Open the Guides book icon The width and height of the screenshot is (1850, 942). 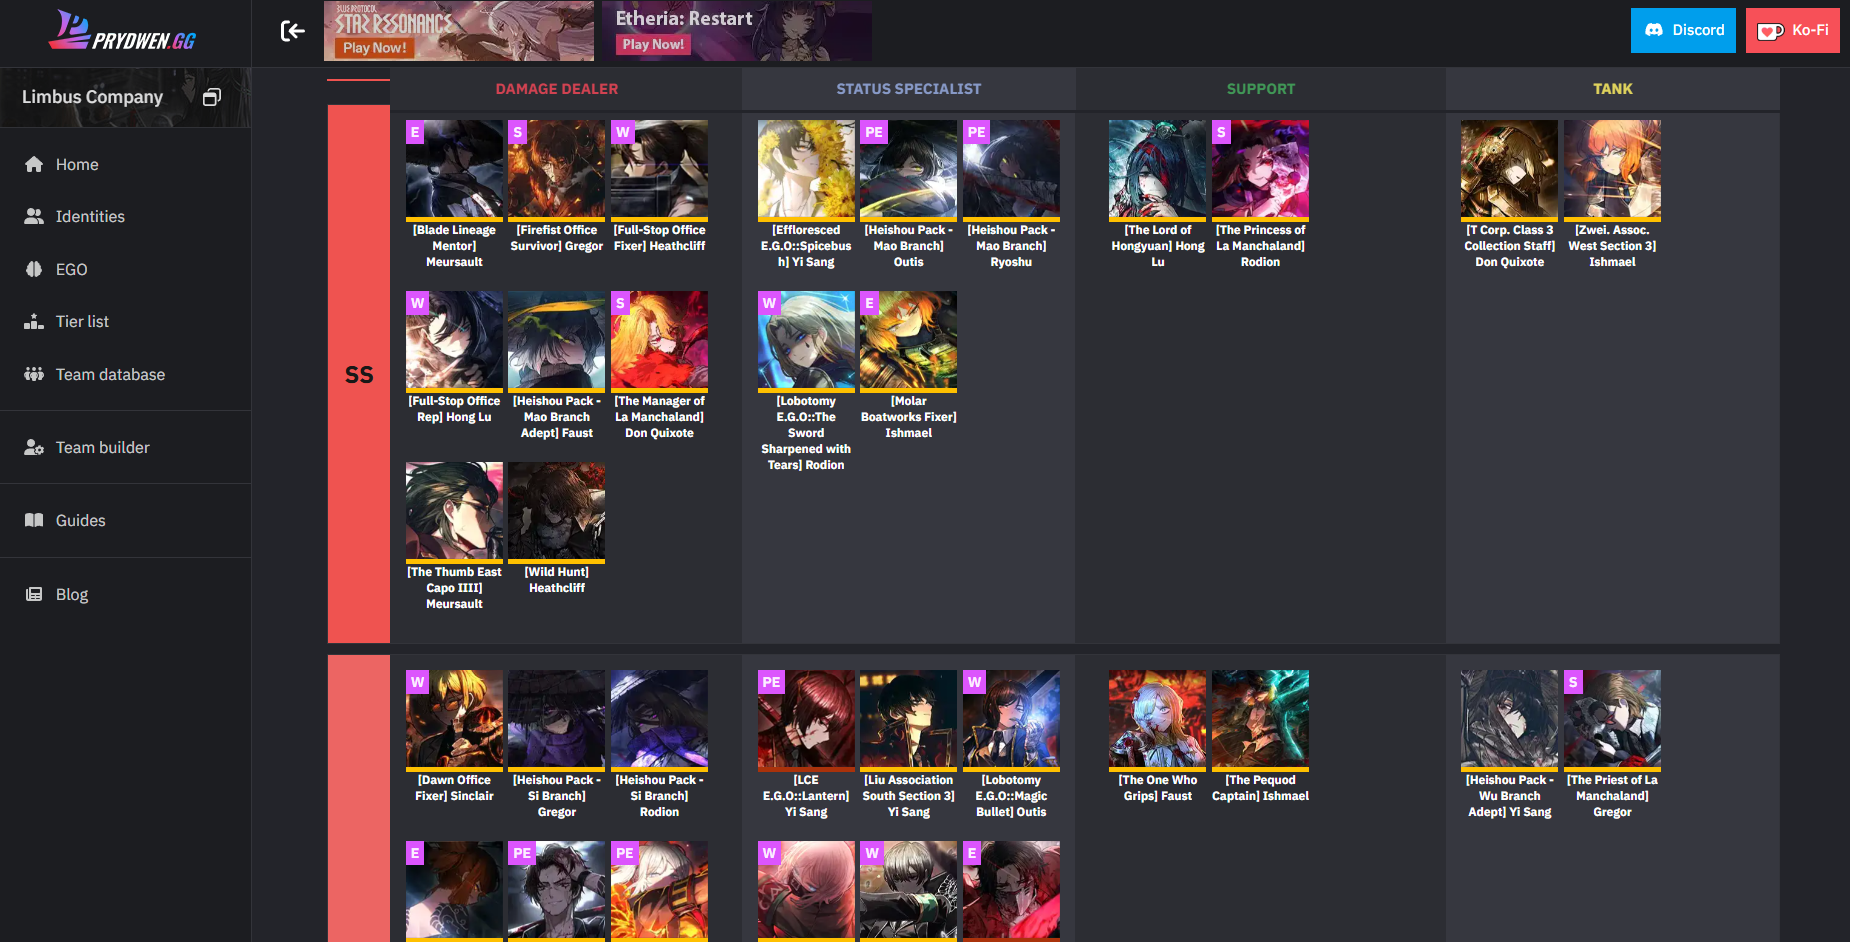[x=34, y=520]
